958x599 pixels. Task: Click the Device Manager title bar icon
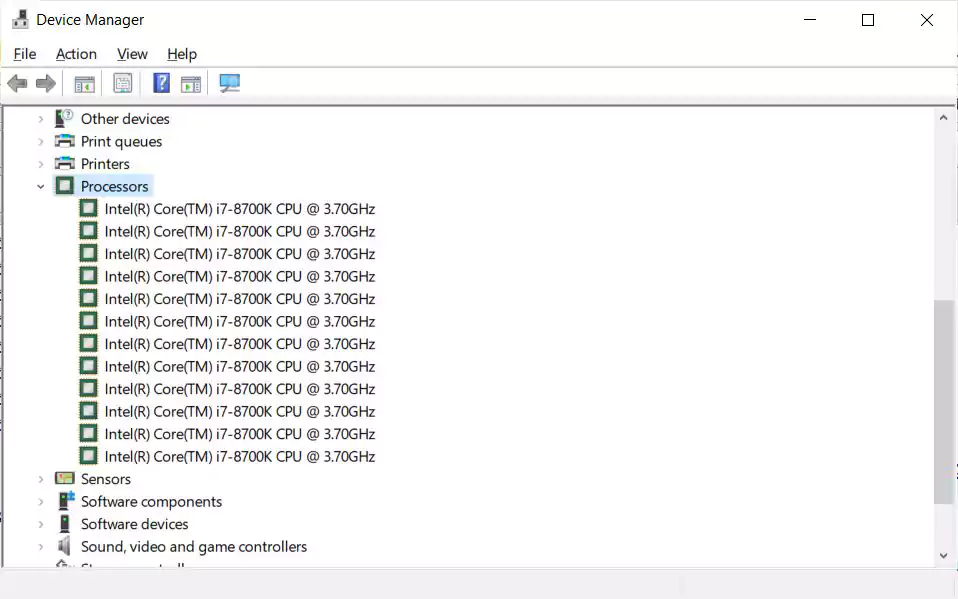point(20,20)
